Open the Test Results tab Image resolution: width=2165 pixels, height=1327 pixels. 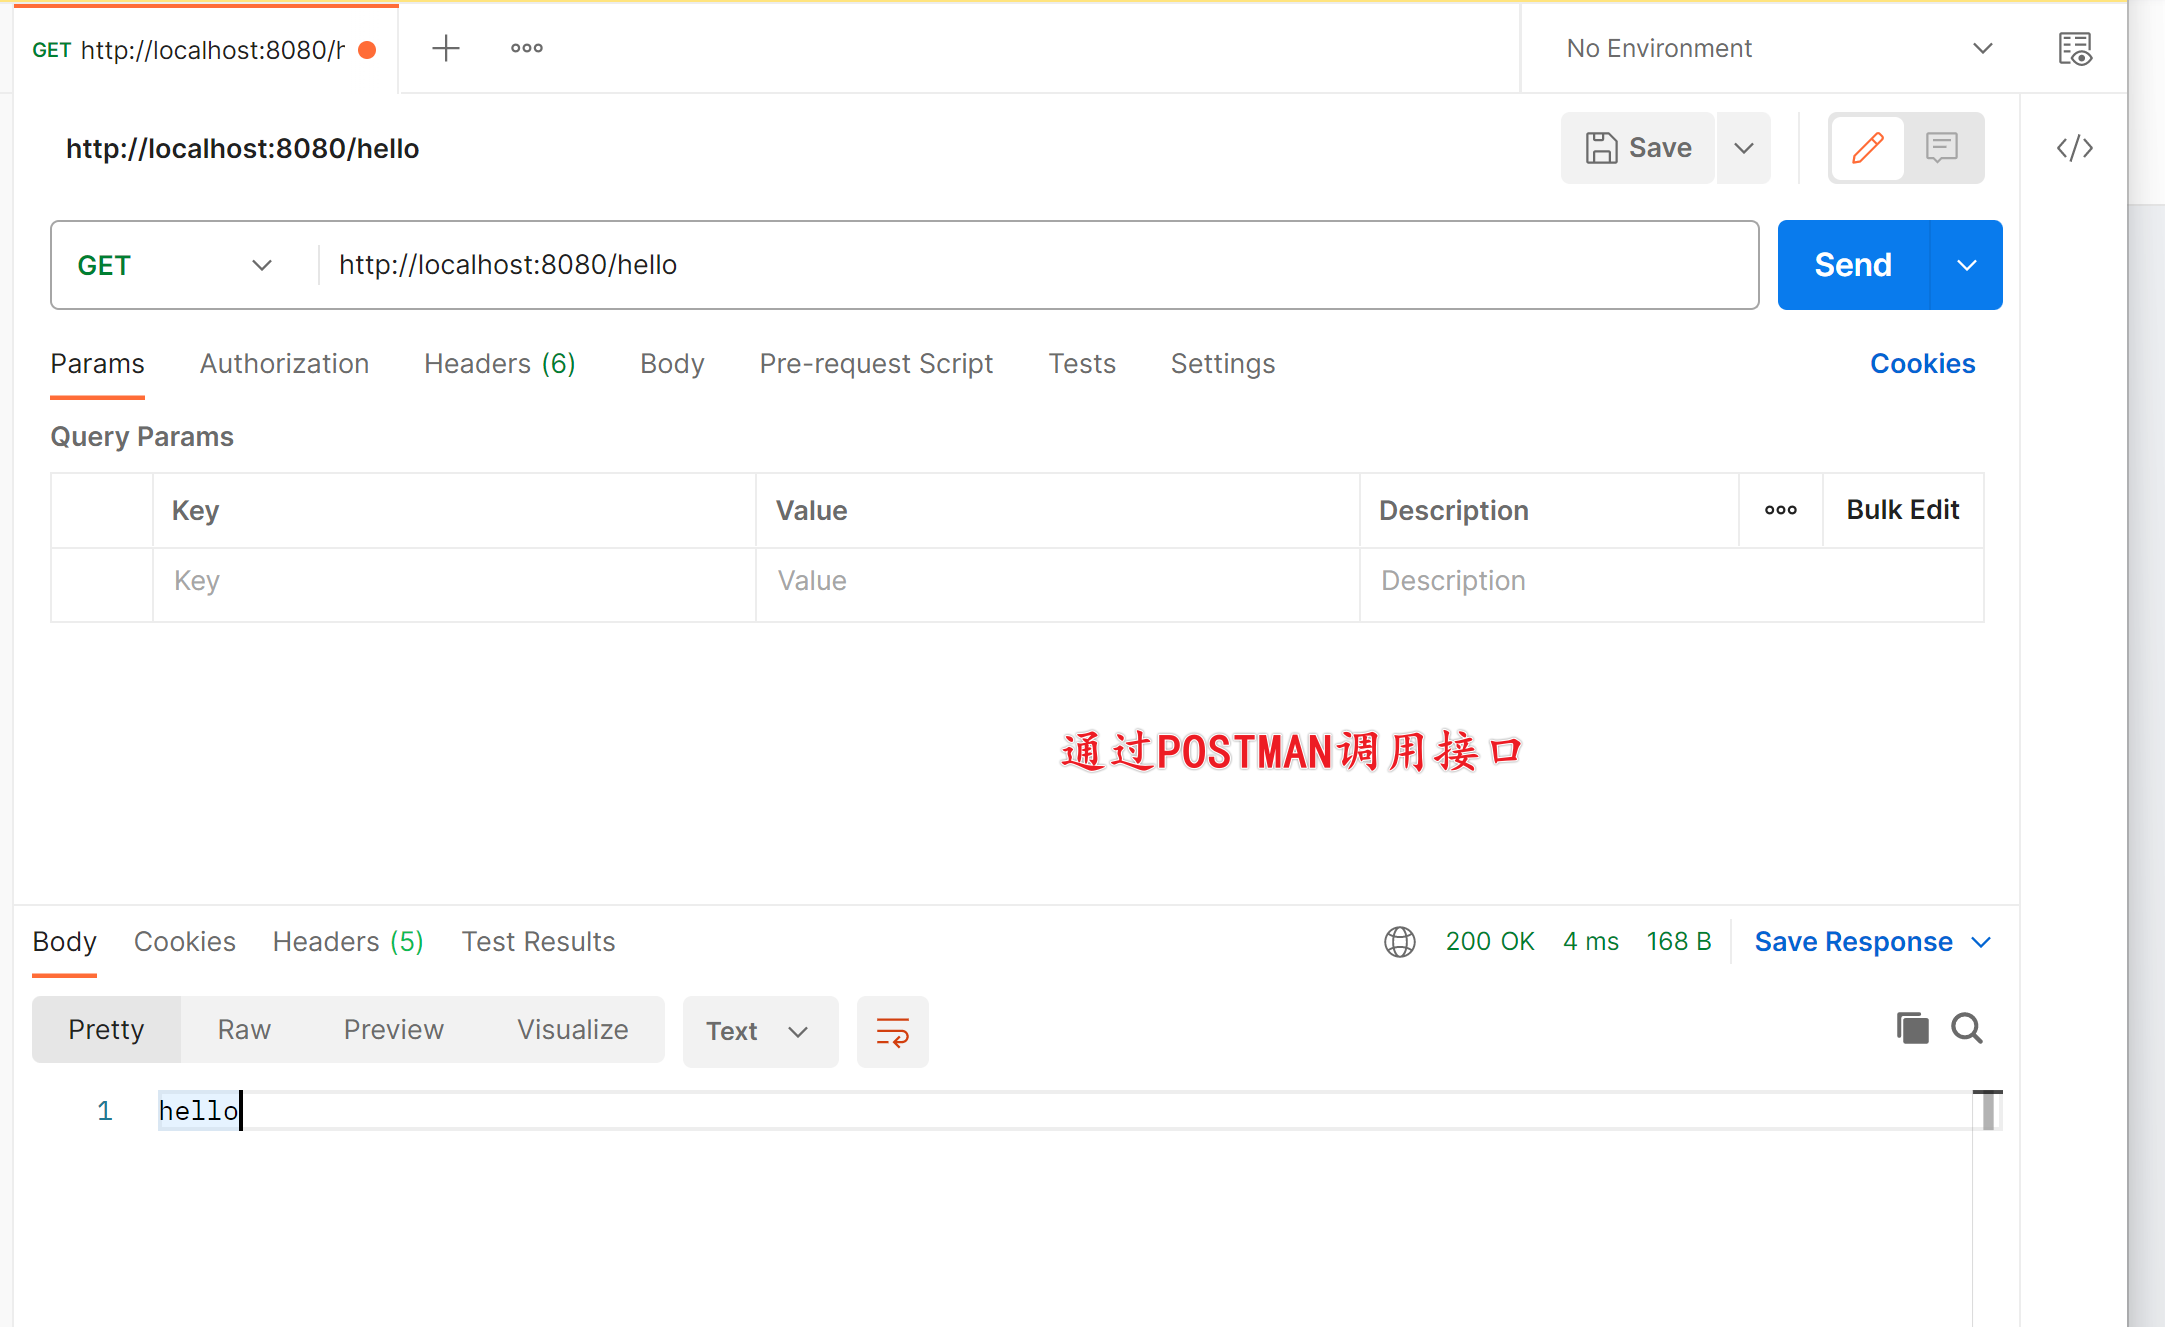[x=538, y=942]
